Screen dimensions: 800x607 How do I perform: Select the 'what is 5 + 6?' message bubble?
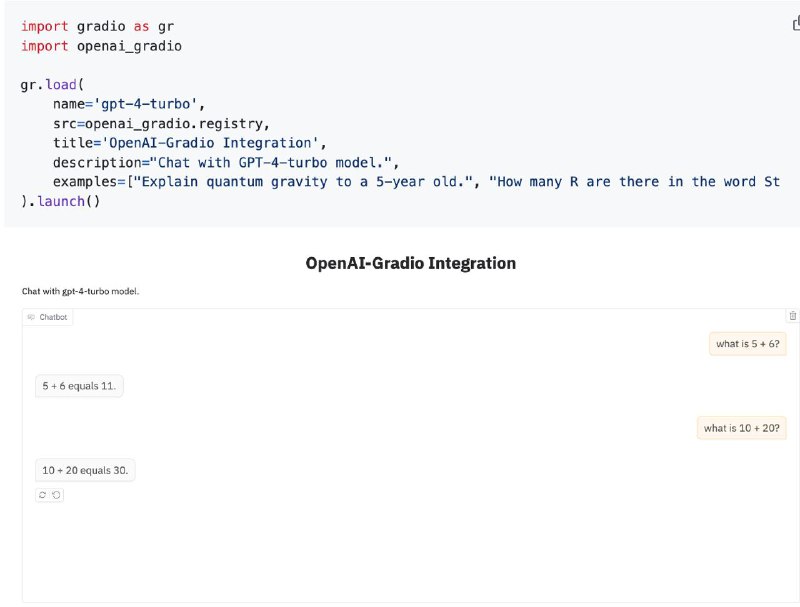pos(747,344)
